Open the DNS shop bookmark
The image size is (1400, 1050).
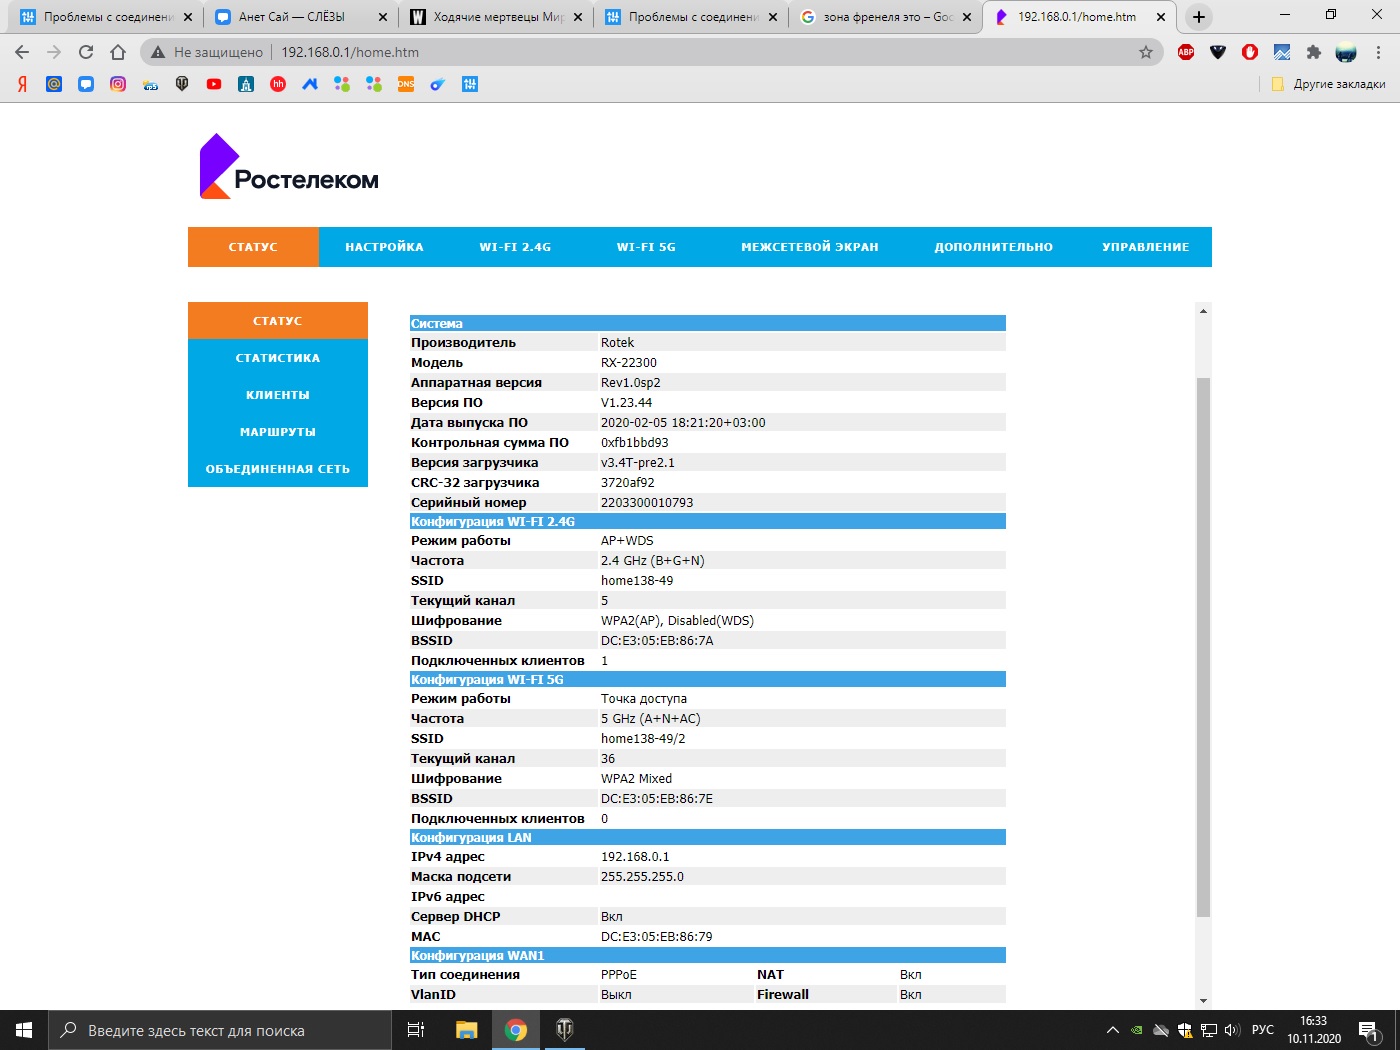(406, 84)
